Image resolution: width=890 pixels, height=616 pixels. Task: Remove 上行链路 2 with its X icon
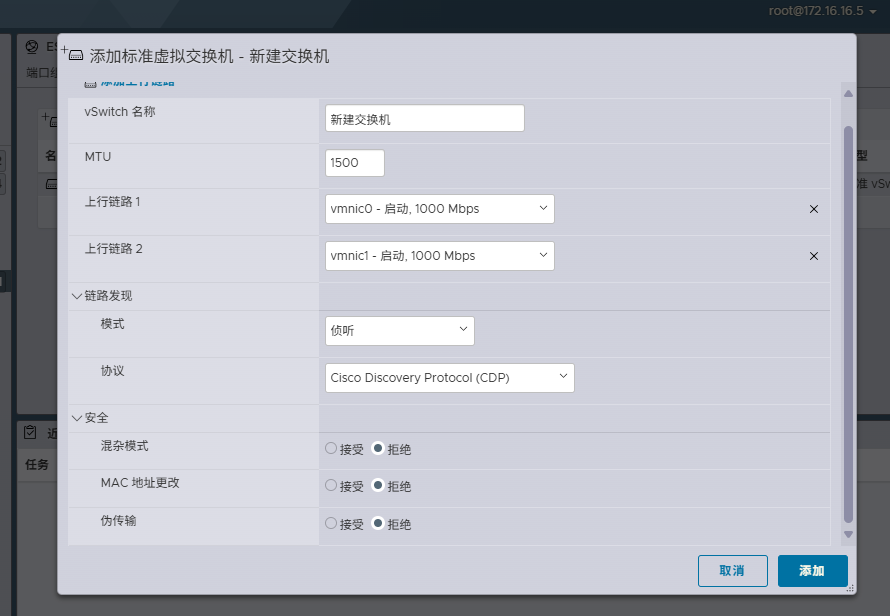tap(813, 255)
